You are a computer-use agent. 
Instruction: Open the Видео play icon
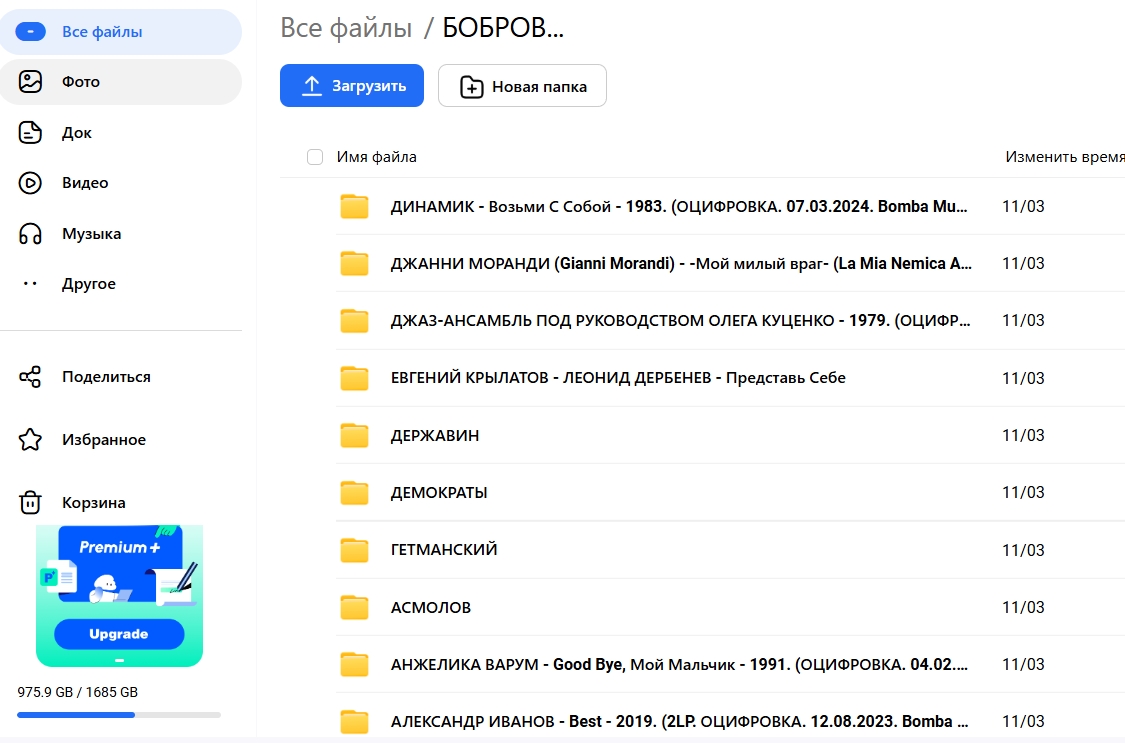click(30, 183)
